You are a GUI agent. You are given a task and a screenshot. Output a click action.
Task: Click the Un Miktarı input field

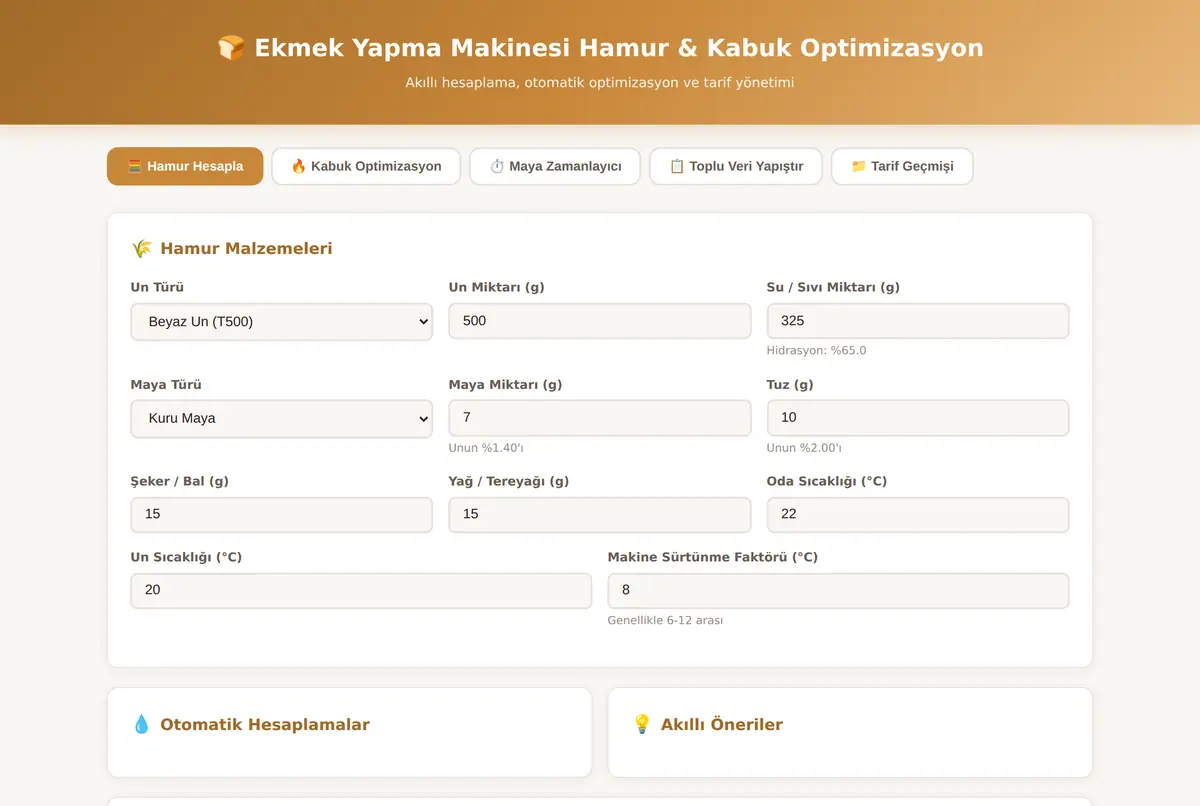(600, 321)
